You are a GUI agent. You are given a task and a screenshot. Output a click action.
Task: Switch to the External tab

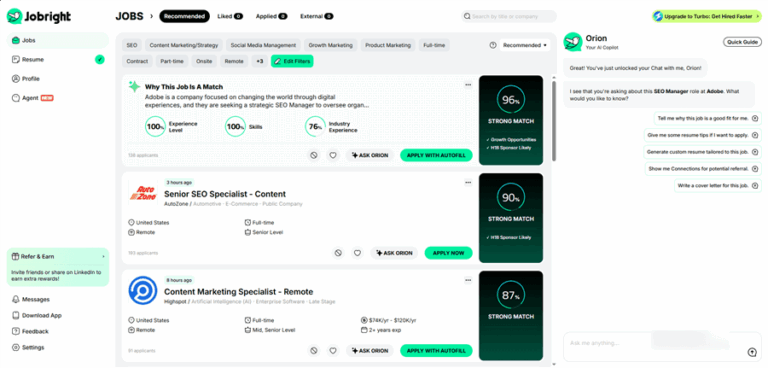(316, 16)
